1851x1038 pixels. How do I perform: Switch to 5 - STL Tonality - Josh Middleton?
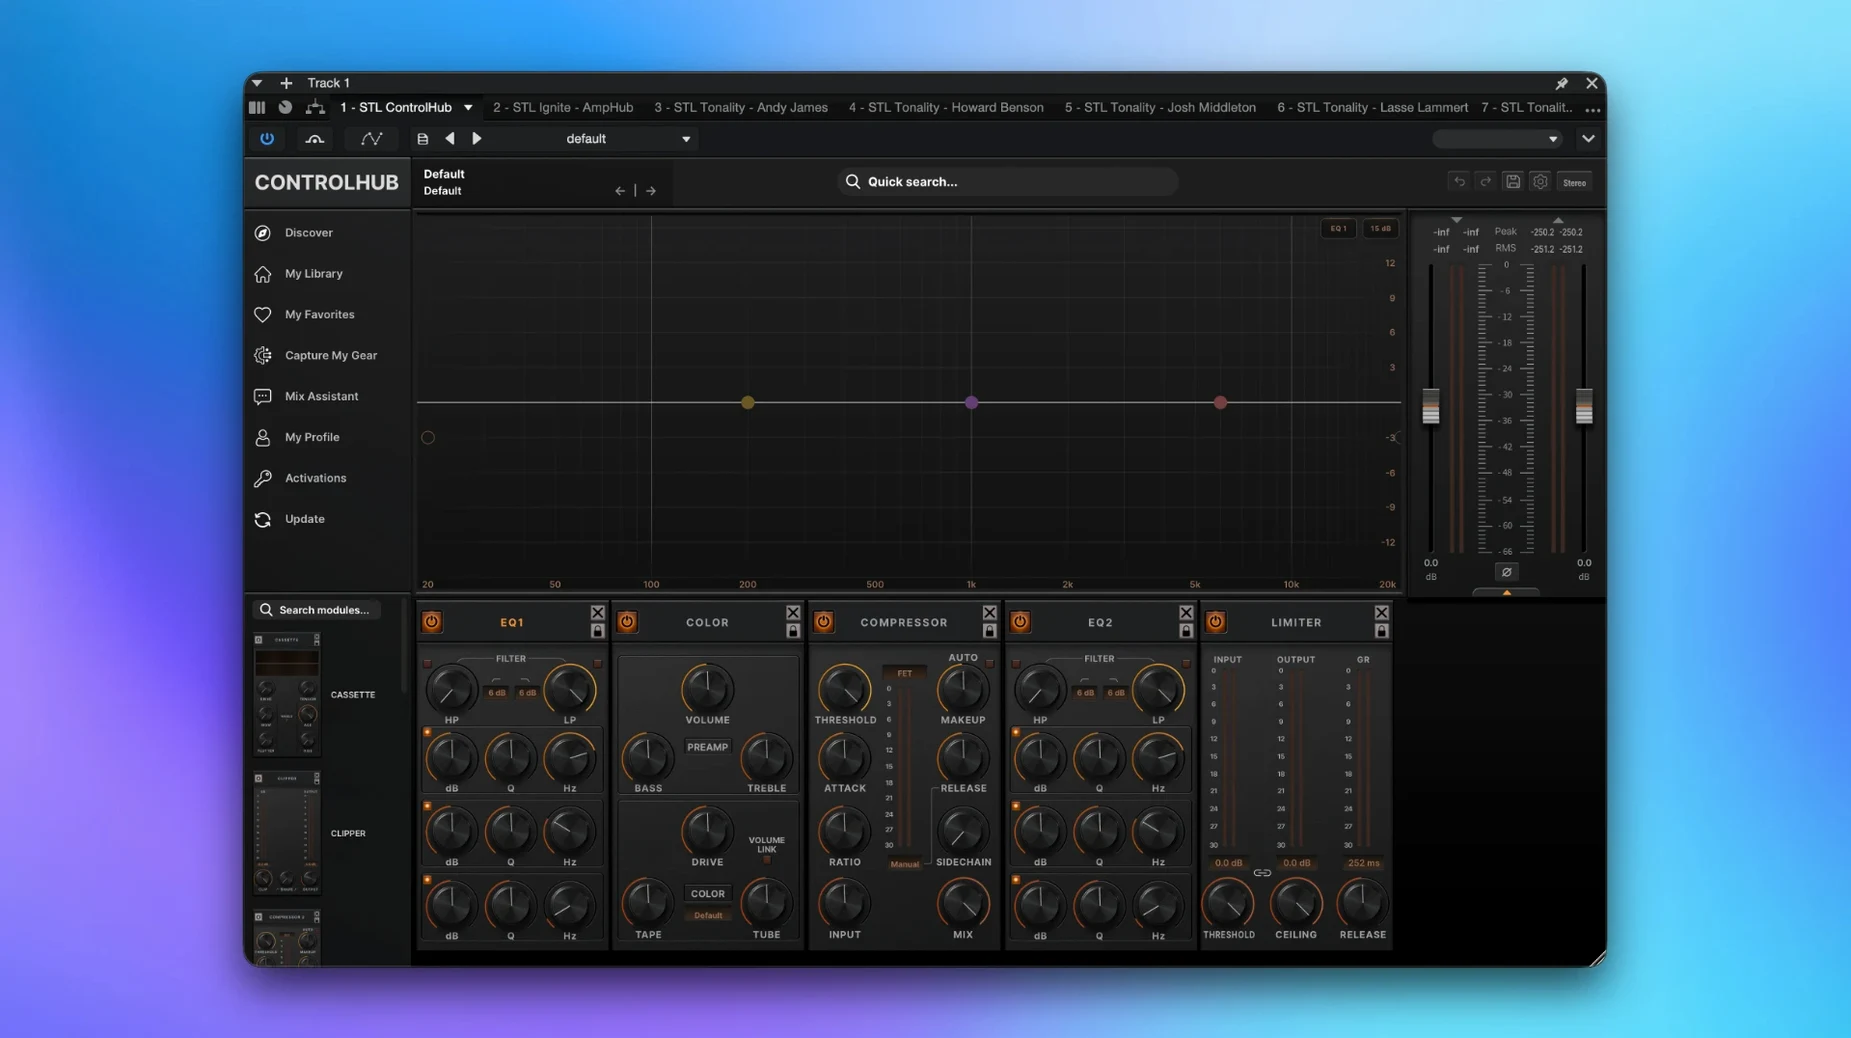(1160, 108)
